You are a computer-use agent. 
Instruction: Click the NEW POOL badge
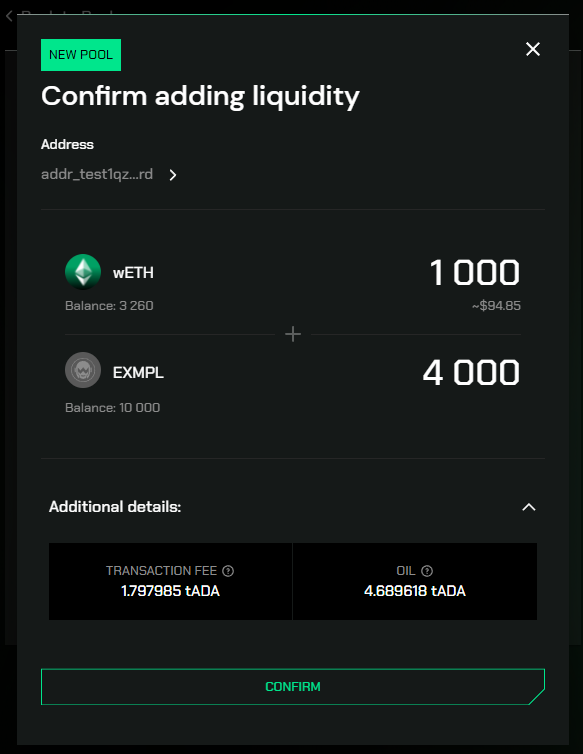(x=81, y=55)
